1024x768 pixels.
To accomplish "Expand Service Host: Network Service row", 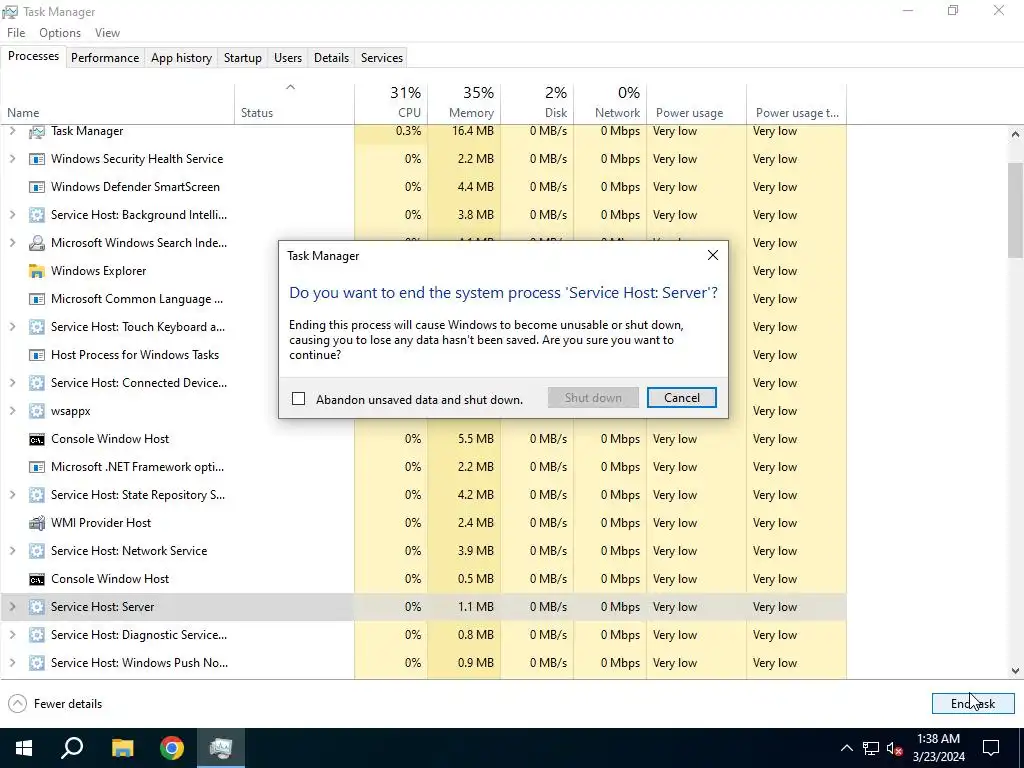I will (x=12, y=551).
